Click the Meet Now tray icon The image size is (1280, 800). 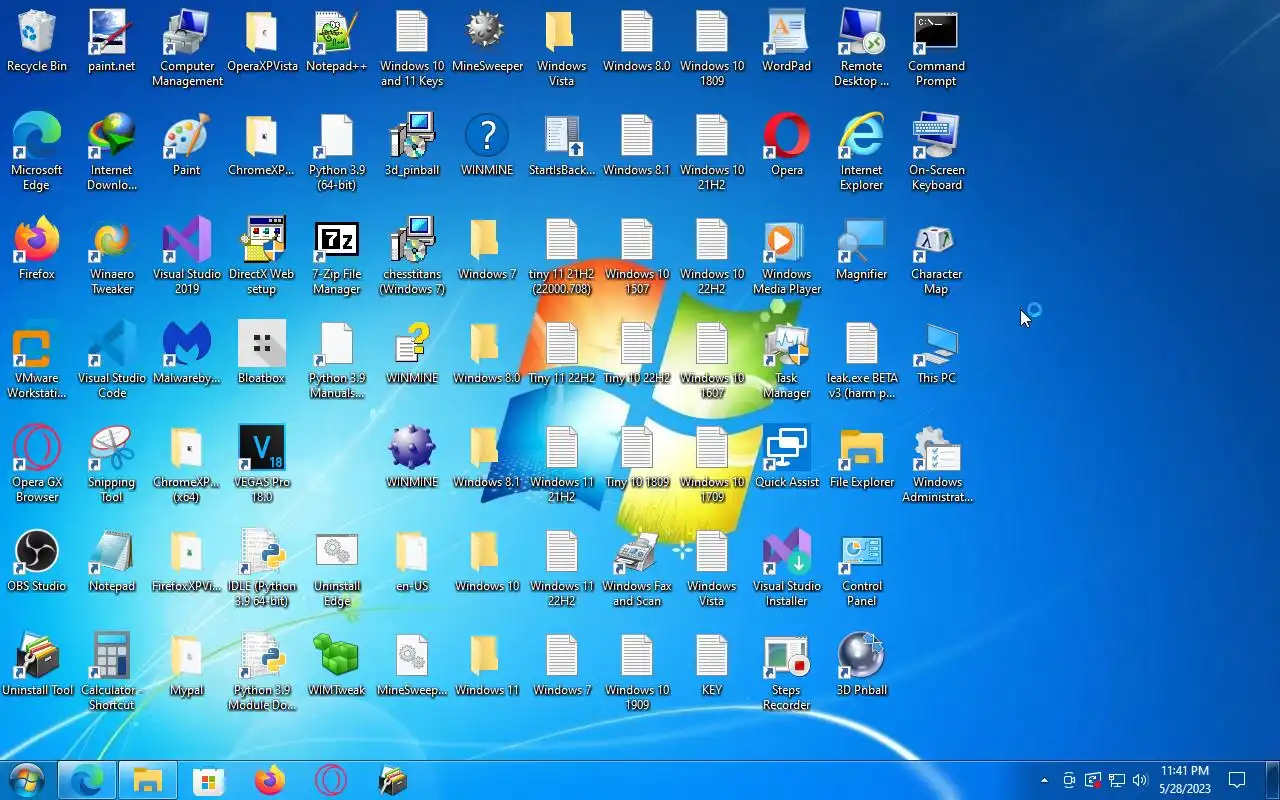pos(1069,780)
